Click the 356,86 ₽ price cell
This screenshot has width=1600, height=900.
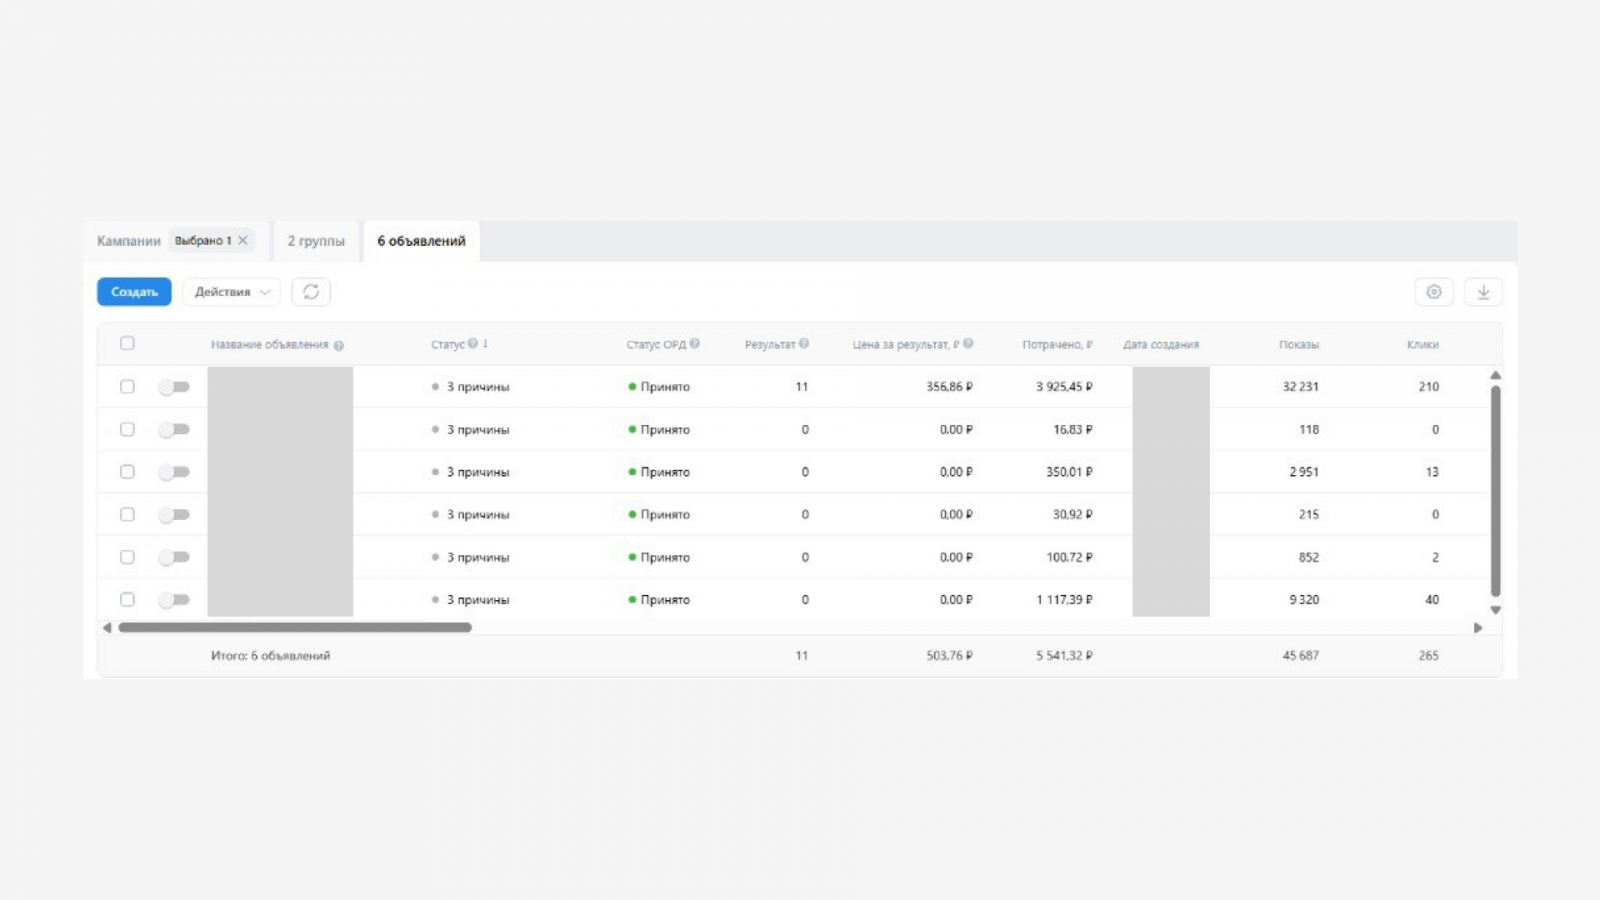pyautogui.click(x=949, y=387)
